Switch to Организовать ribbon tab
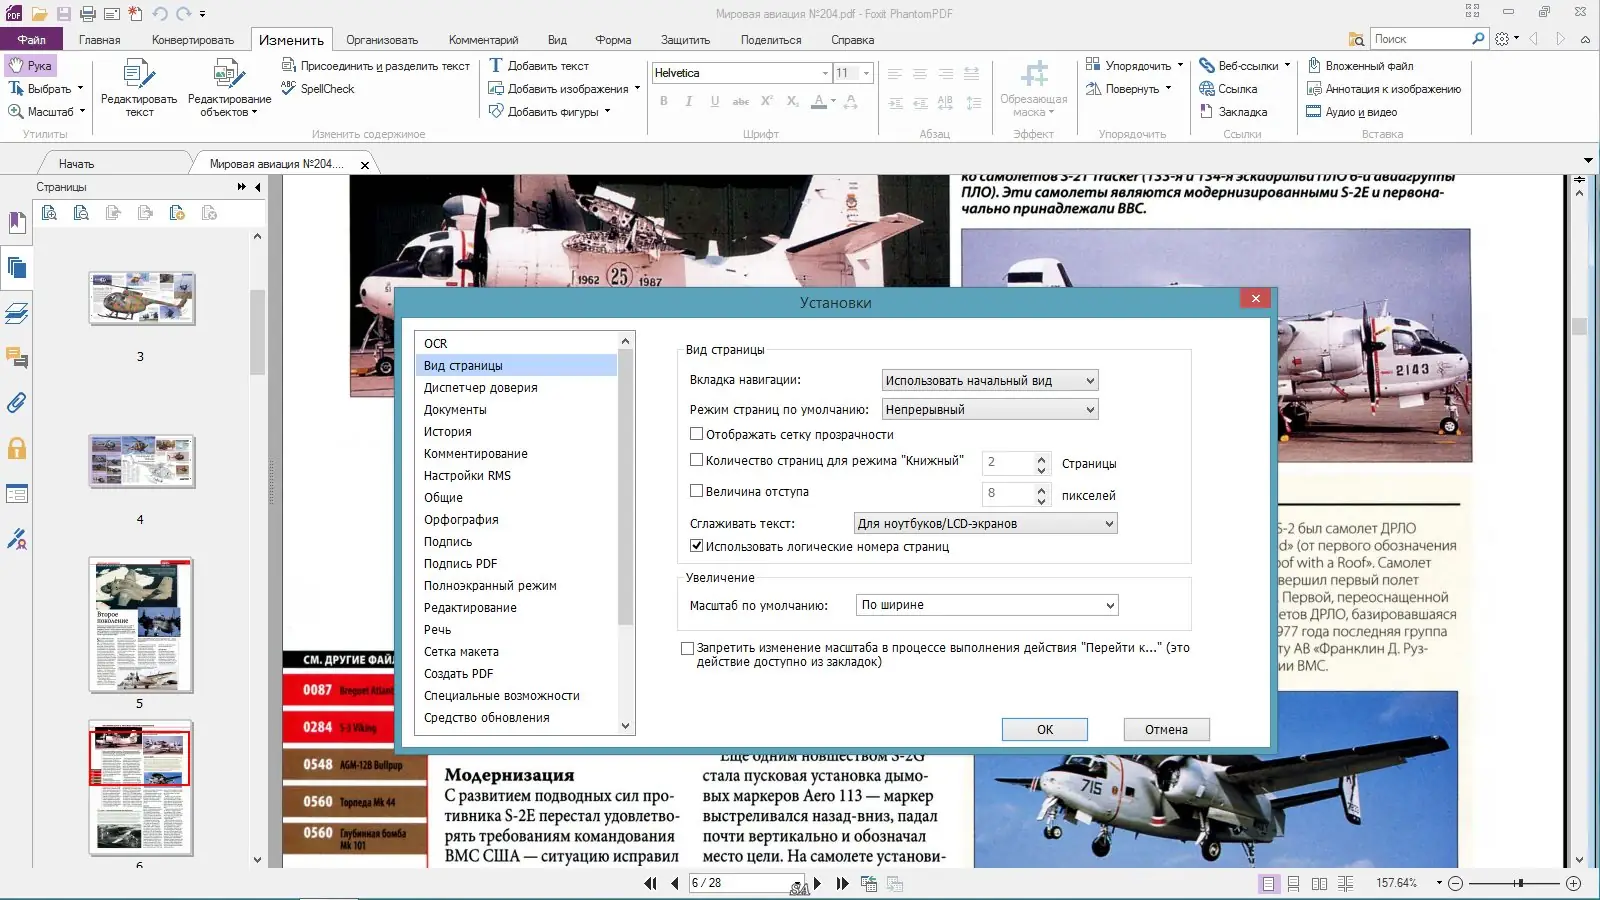1600x900 pixels. [x=382, y=40]
